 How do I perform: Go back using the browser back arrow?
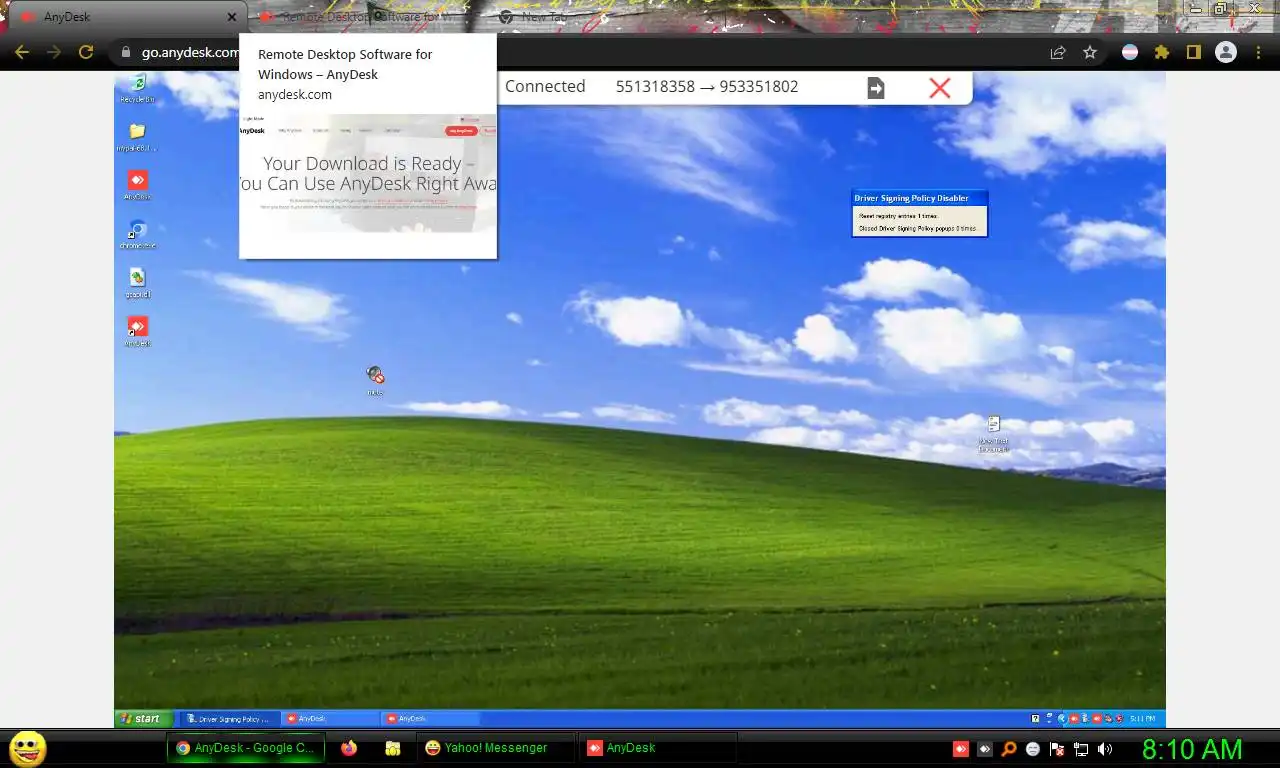pyautogui.click(x=22, y=52)
